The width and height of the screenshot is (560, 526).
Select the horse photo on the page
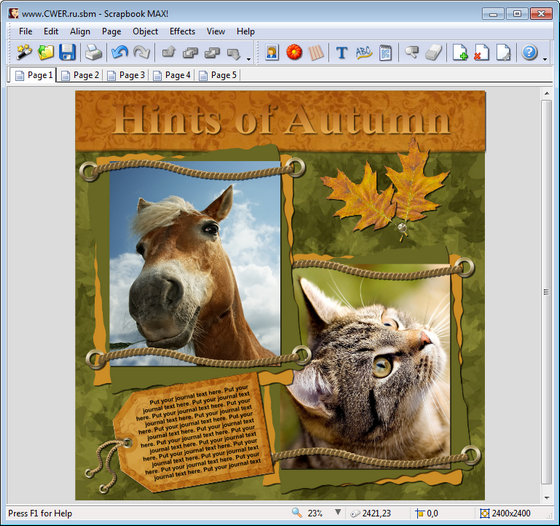pos(195,264)
